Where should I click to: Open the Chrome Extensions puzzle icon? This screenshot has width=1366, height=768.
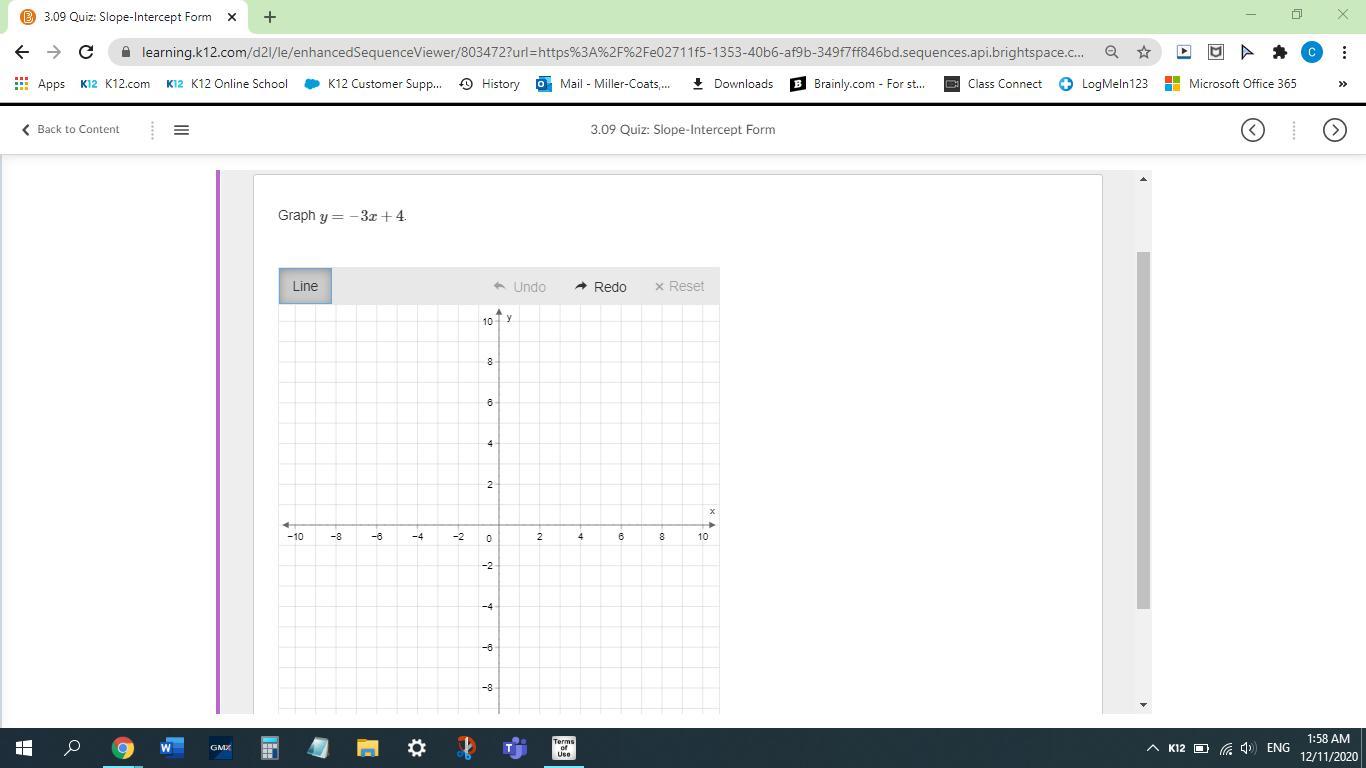1279,51
